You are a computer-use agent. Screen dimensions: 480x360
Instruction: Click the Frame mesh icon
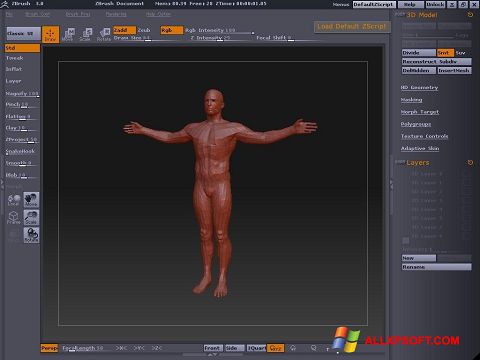coord(14,217)
